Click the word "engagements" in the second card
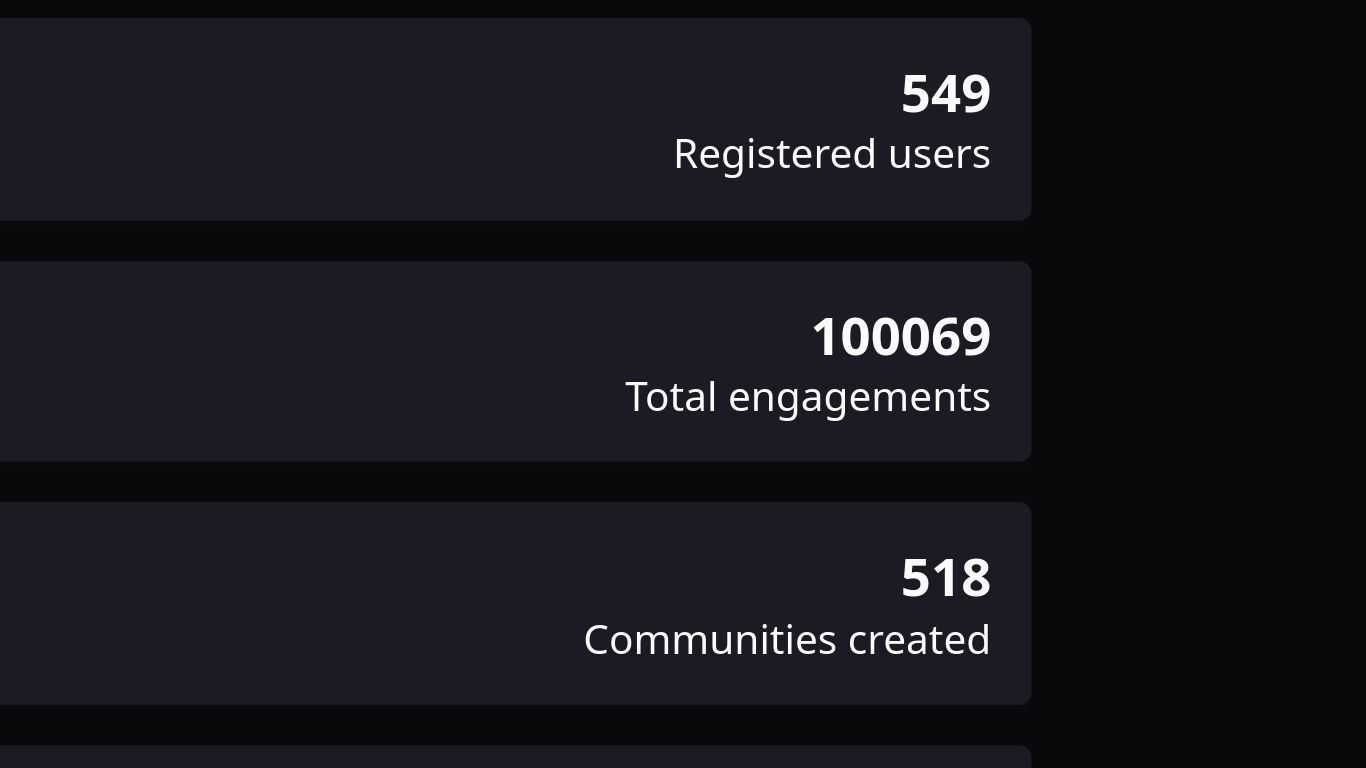This screenshot has width=1366, height=768. click(x=859, y=399)
